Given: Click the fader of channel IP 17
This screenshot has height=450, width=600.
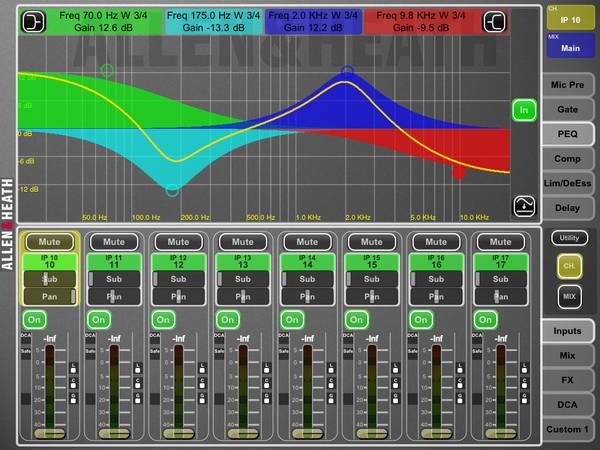Looking at the screenshot, I should click(x=497, y=433).
